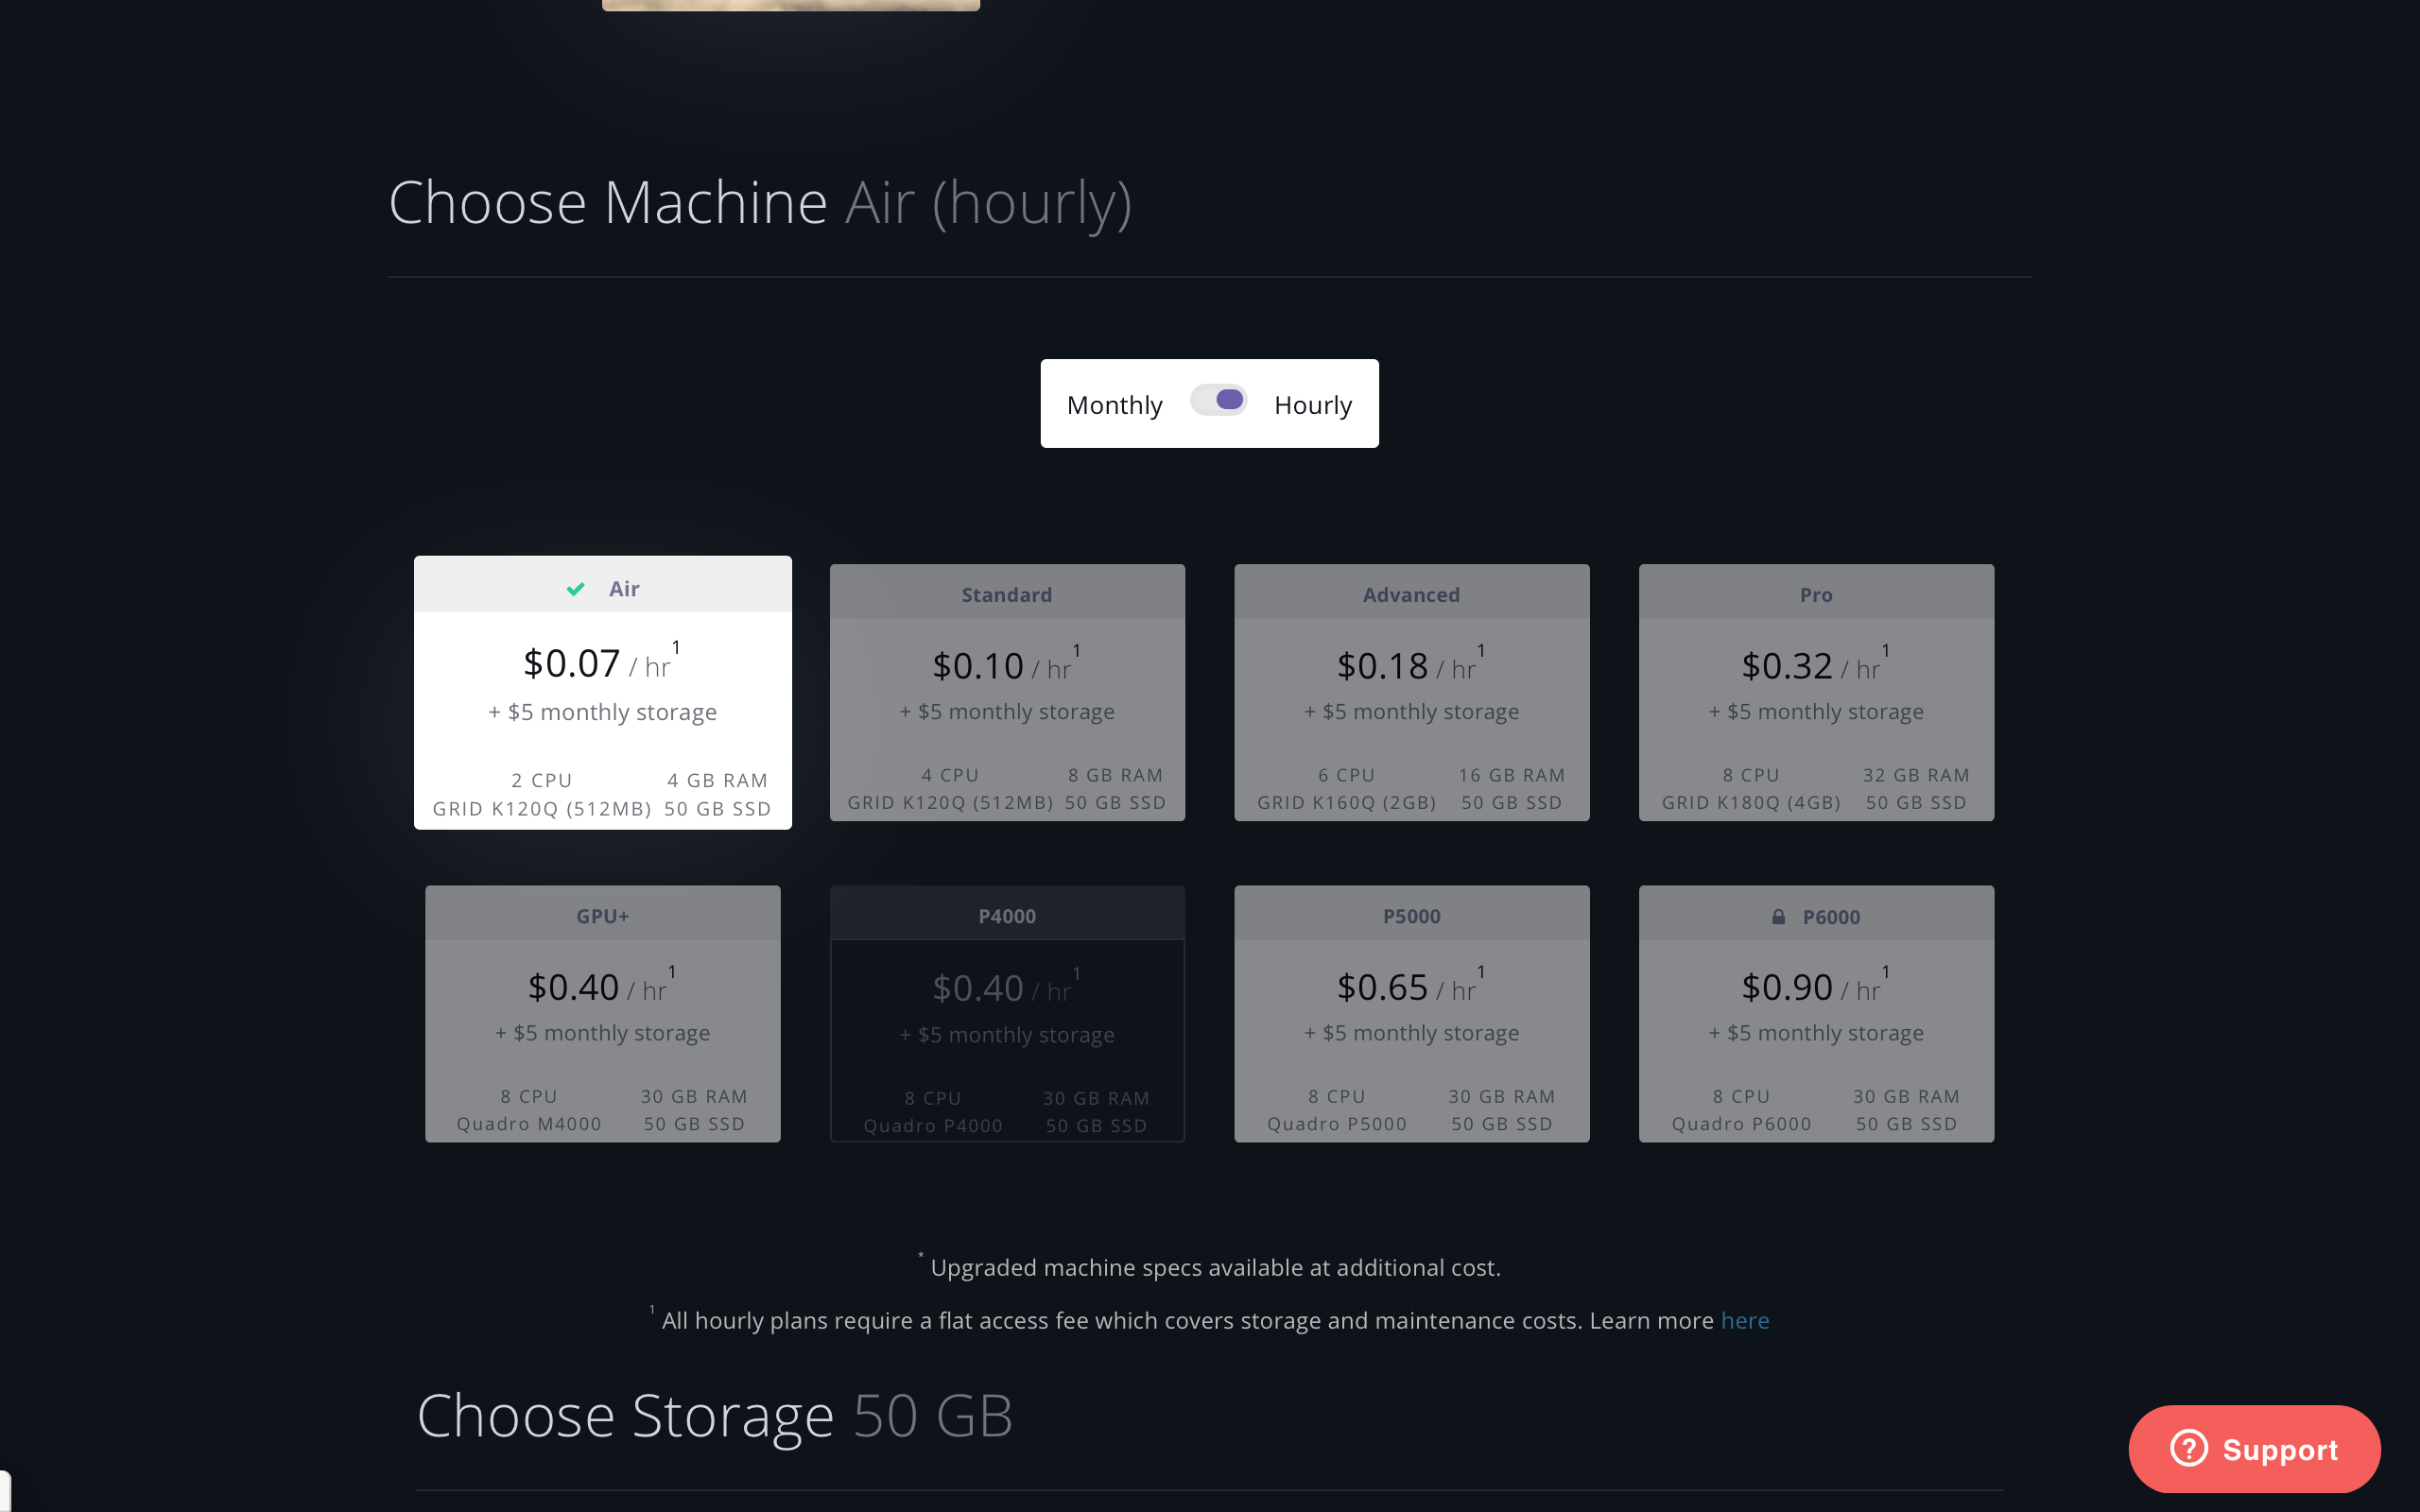Pick the P5000 machine card
The height and width of the screenshot is (1512, 2420).
click(x=1411, y=1013)
